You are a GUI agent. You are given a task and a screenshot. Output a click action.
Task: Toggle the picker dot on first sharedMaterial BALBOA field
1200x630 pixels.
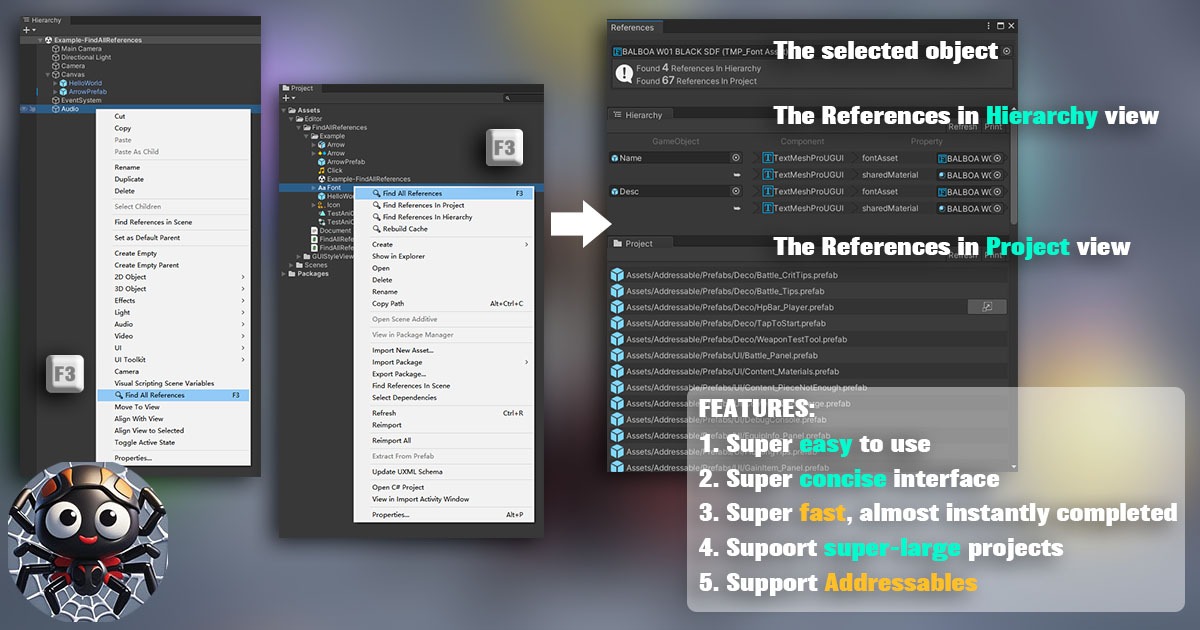coord(996,175)
